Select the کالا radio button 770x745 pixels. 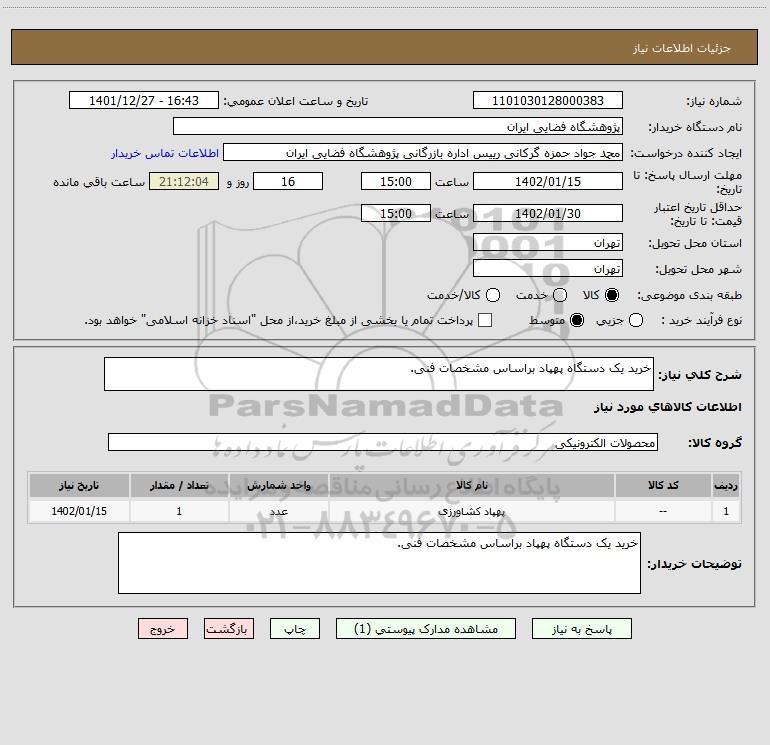click(x=612, y=295)
